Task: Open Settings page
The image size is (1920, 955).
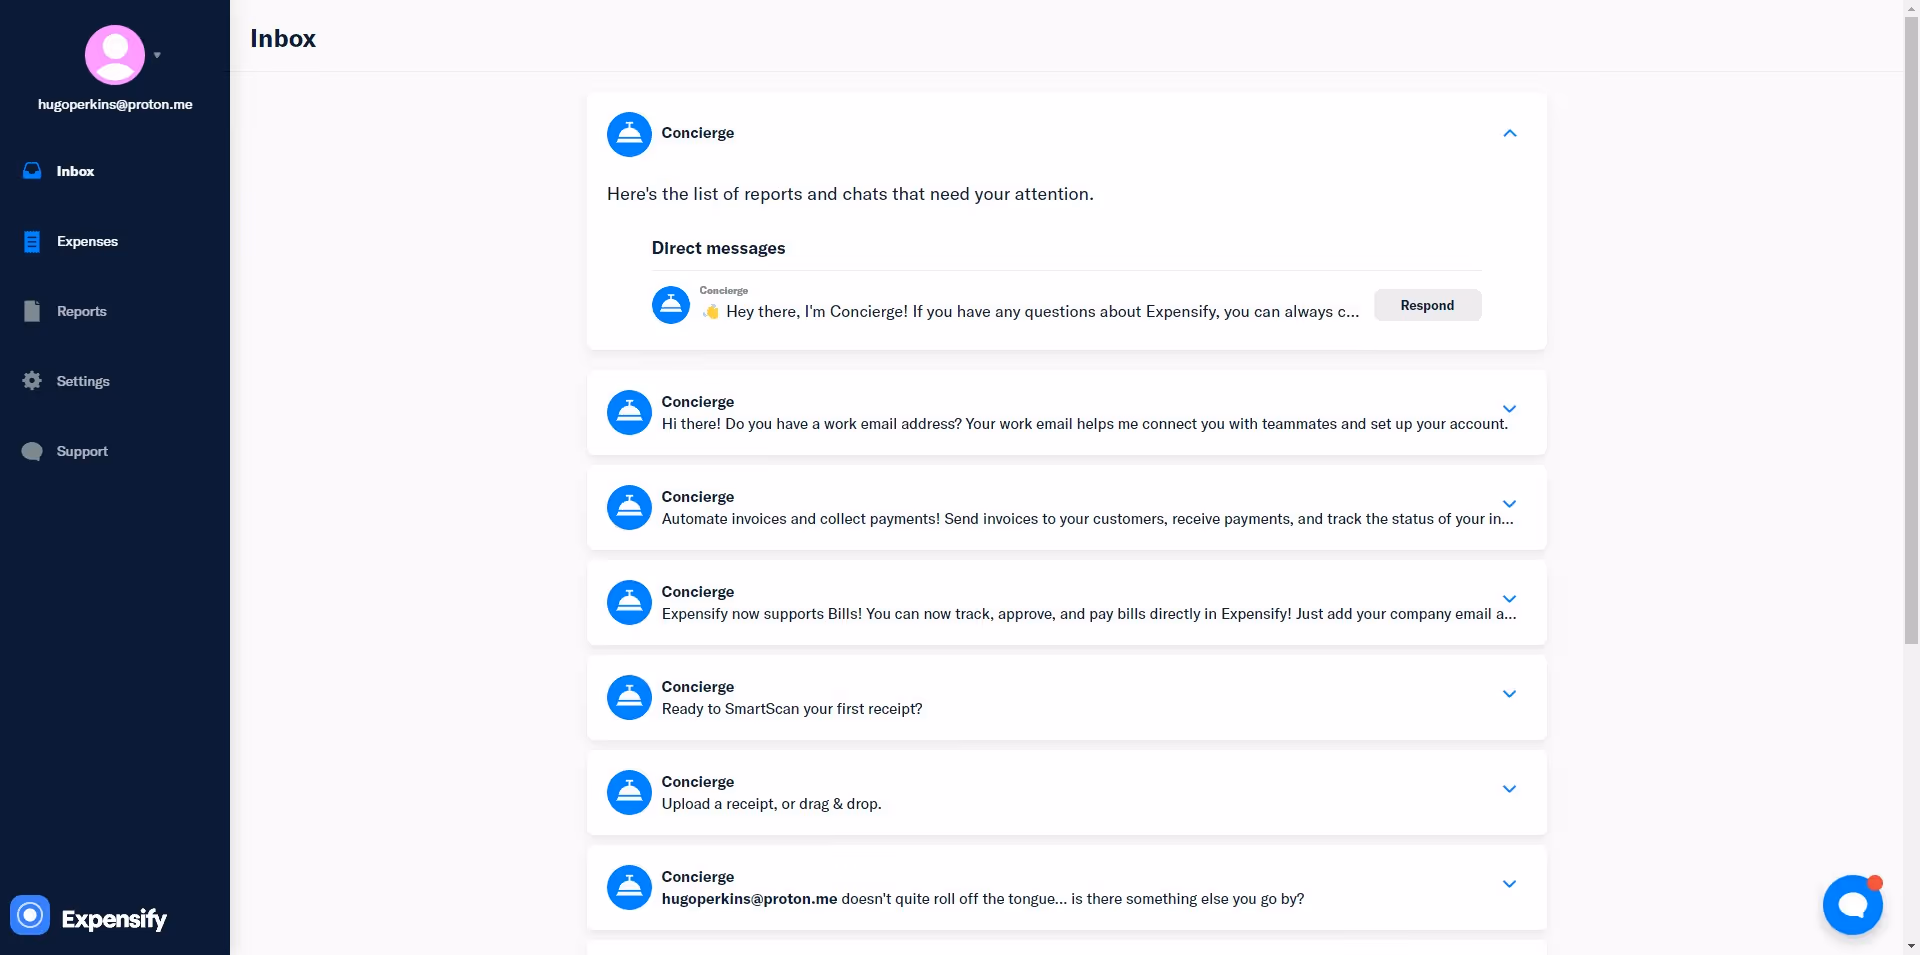Action: pos(83,381)
